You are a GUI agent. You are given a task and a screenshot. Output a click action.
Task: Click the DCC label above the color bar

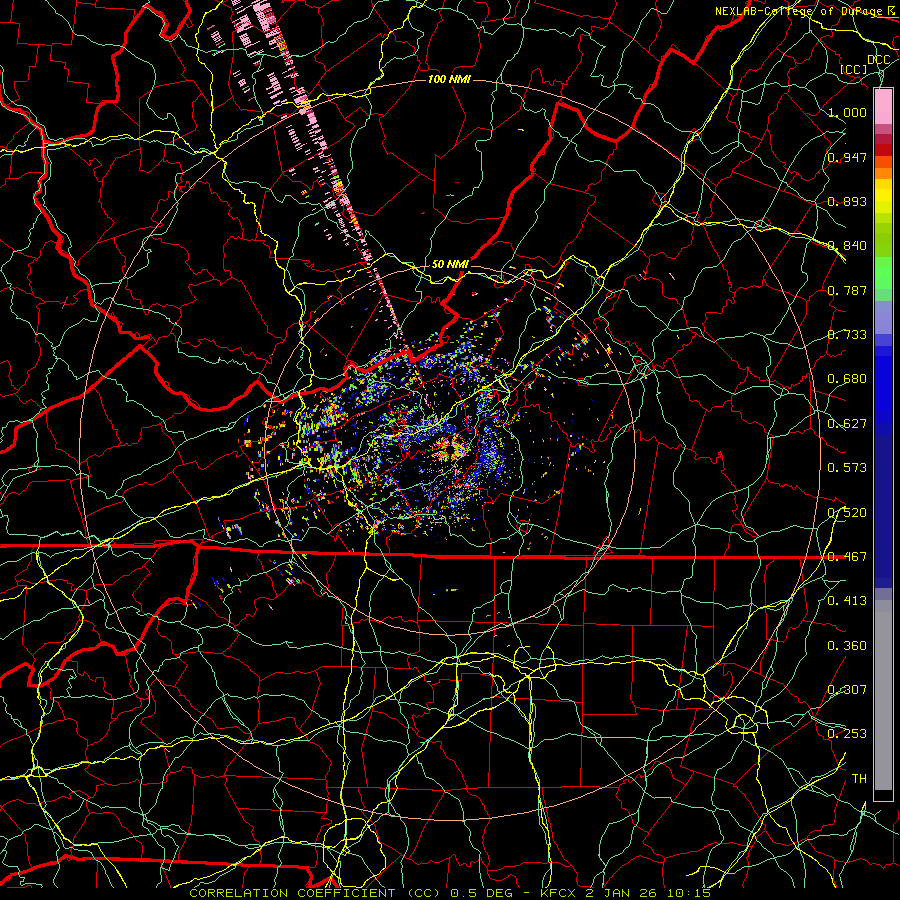[x=878, y=60]
